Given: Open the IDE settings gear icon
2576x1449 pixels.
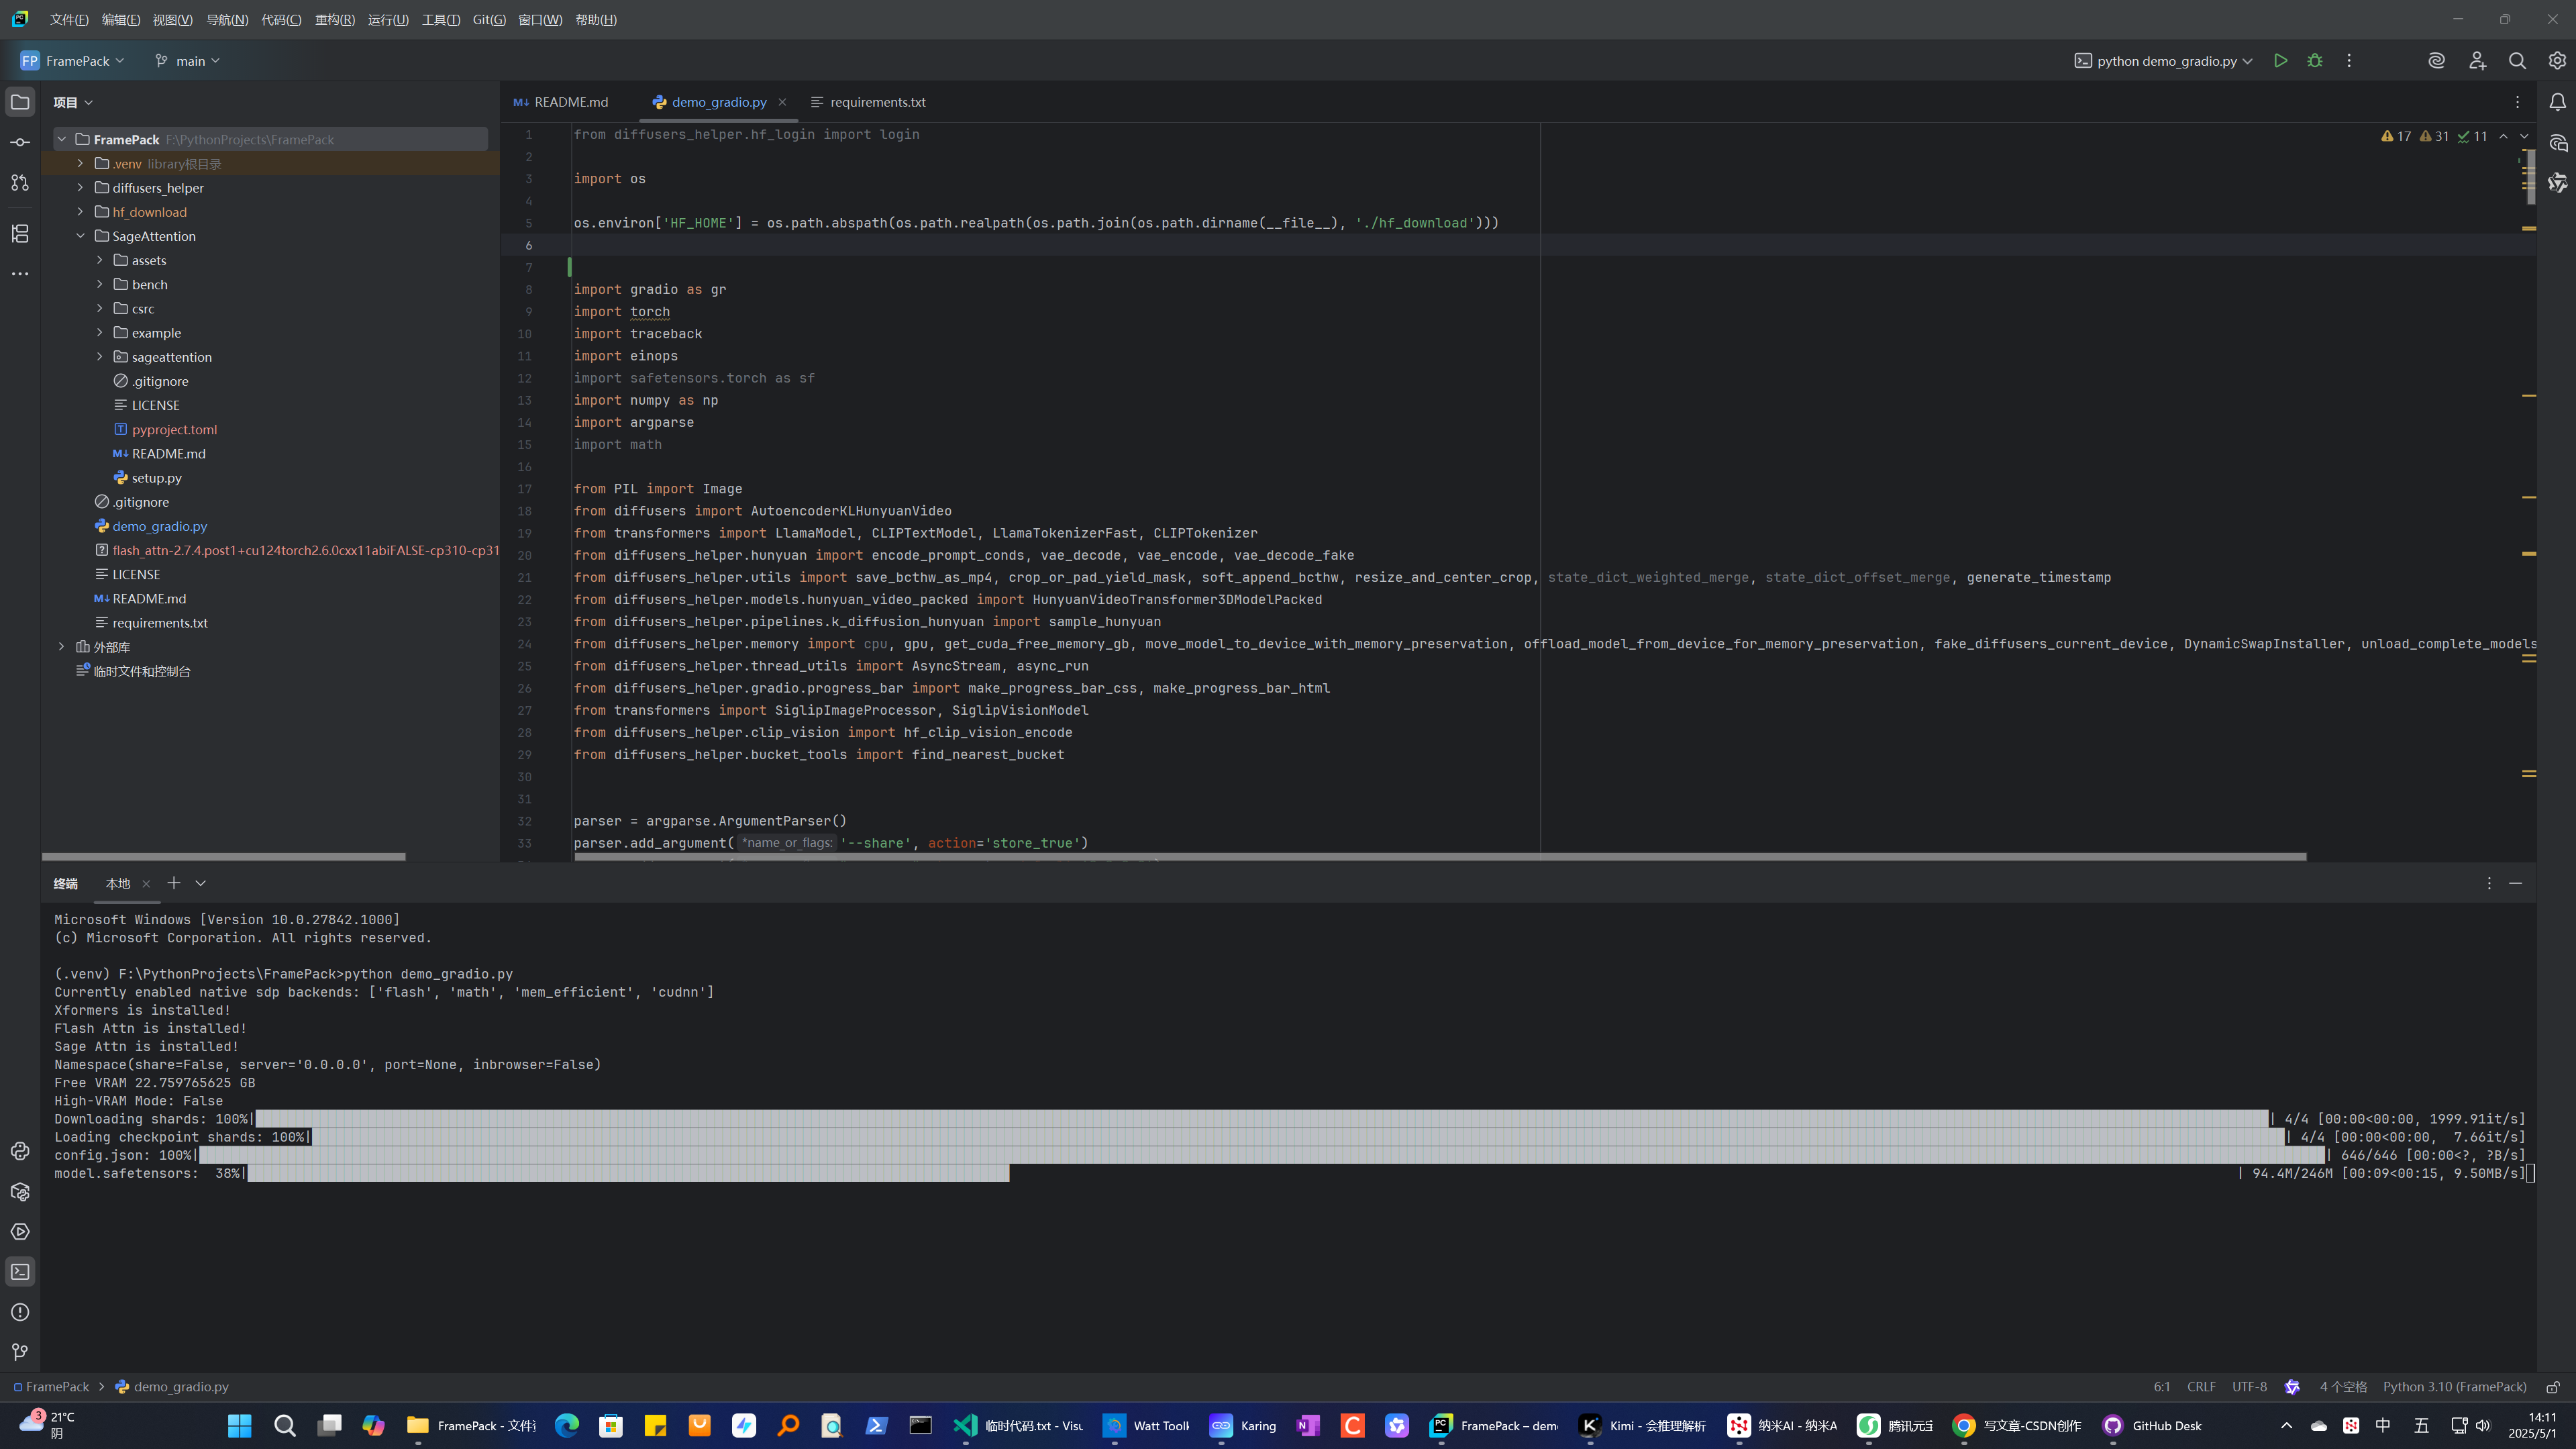Looking at the screenshot, I should (2557, 61).
